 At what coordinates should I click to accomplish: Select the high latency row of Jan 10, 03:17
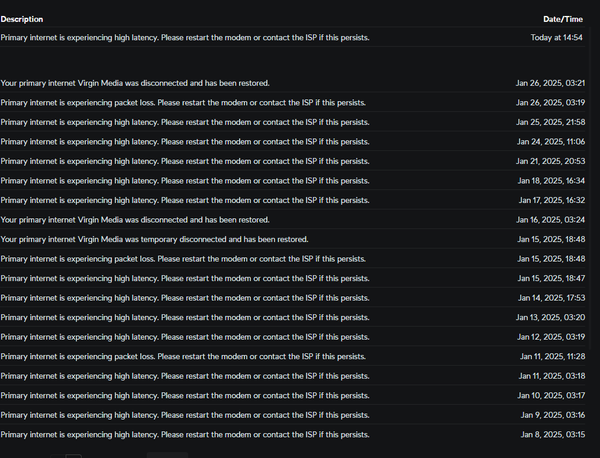[x=292, y=395]
